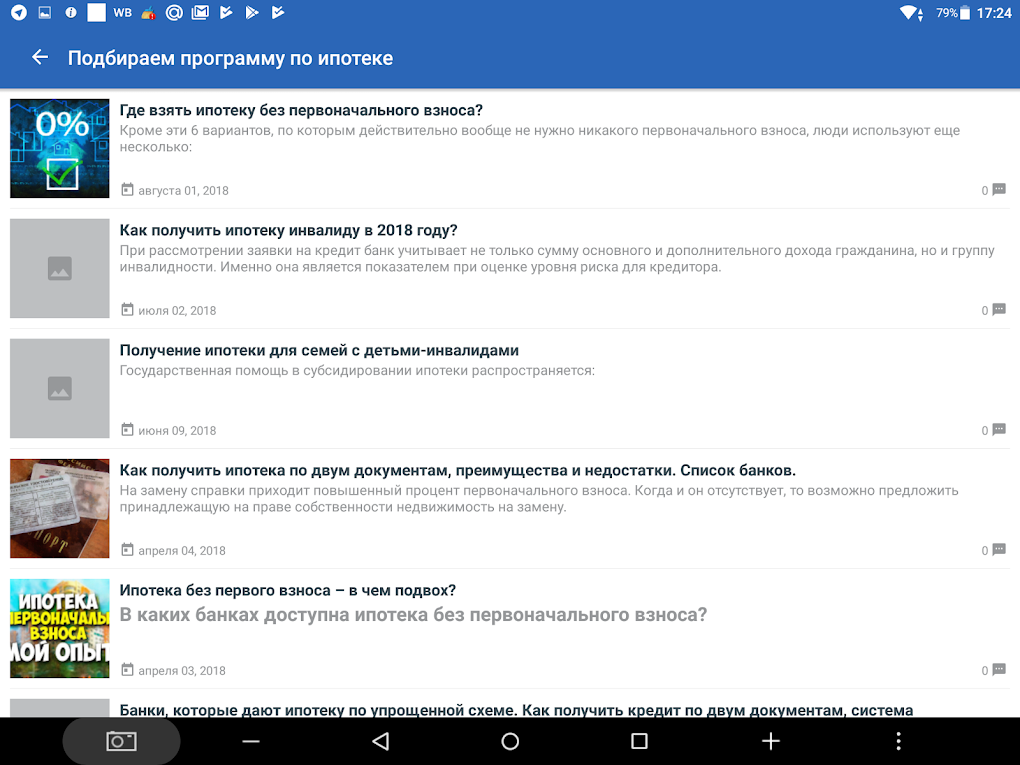
Task: Open article 'Где взять ипотеку без первоначального взноса?'
Action: (301, 110)
